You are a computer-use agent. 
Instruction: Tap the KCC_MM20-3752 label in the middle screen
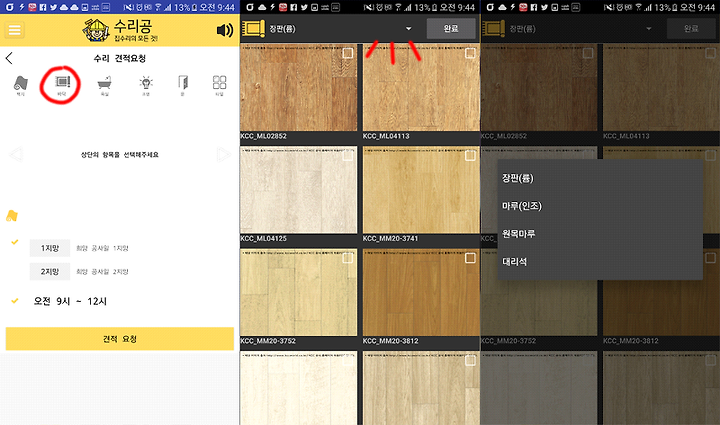coord(268,341)
